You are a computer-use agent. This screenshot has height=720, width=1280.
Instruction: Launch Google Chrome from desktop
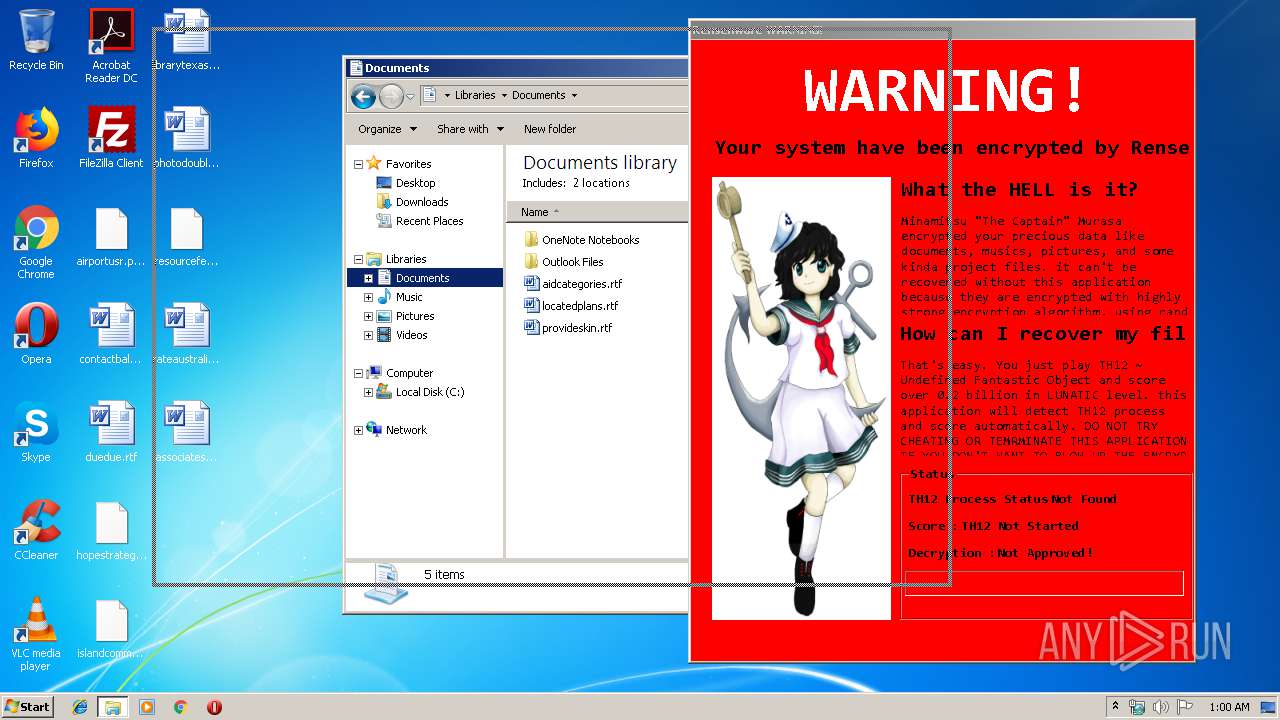click(x=36, y=243)
